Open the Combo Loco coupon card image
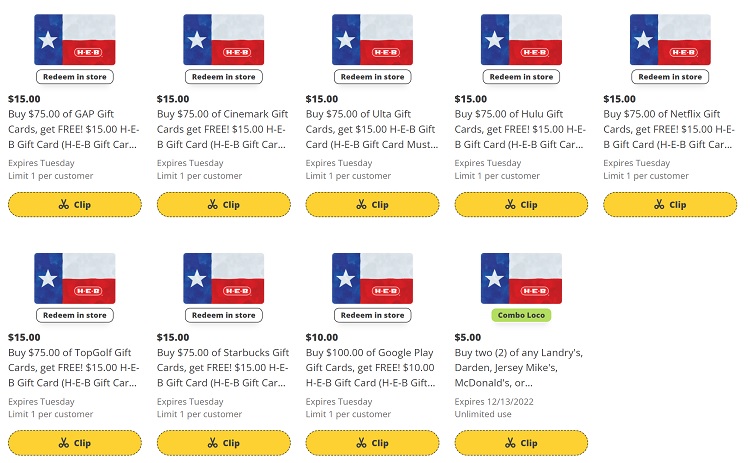This screenshot has height=463, width=750. [521, 278]
